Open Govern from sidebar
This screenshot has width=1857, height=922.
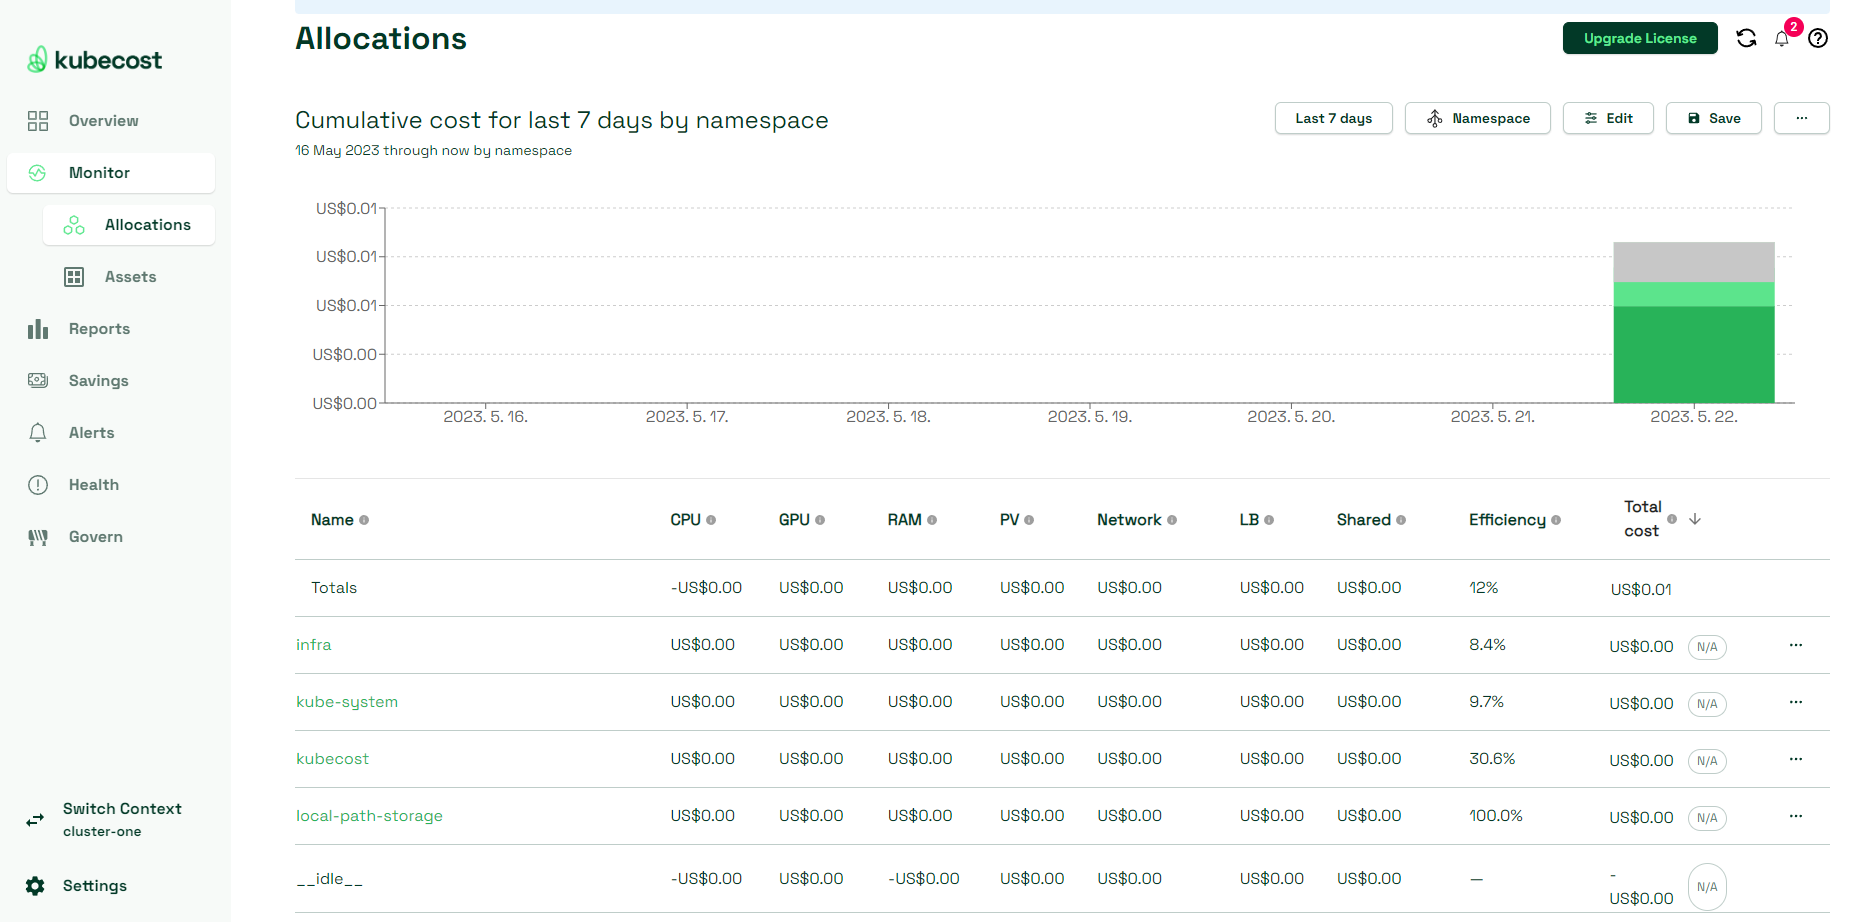click(x=96, y=537)
